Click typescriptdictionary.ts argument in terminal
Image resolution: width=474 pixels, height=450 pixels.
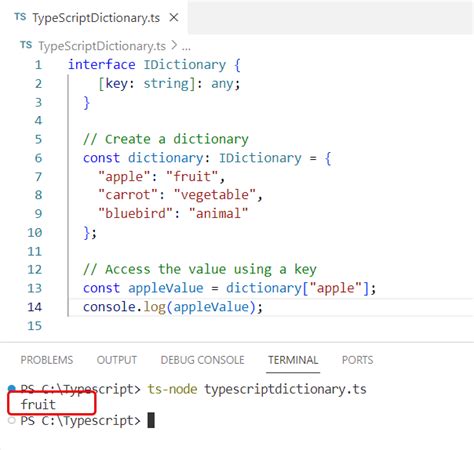click(x=285, y=389)
